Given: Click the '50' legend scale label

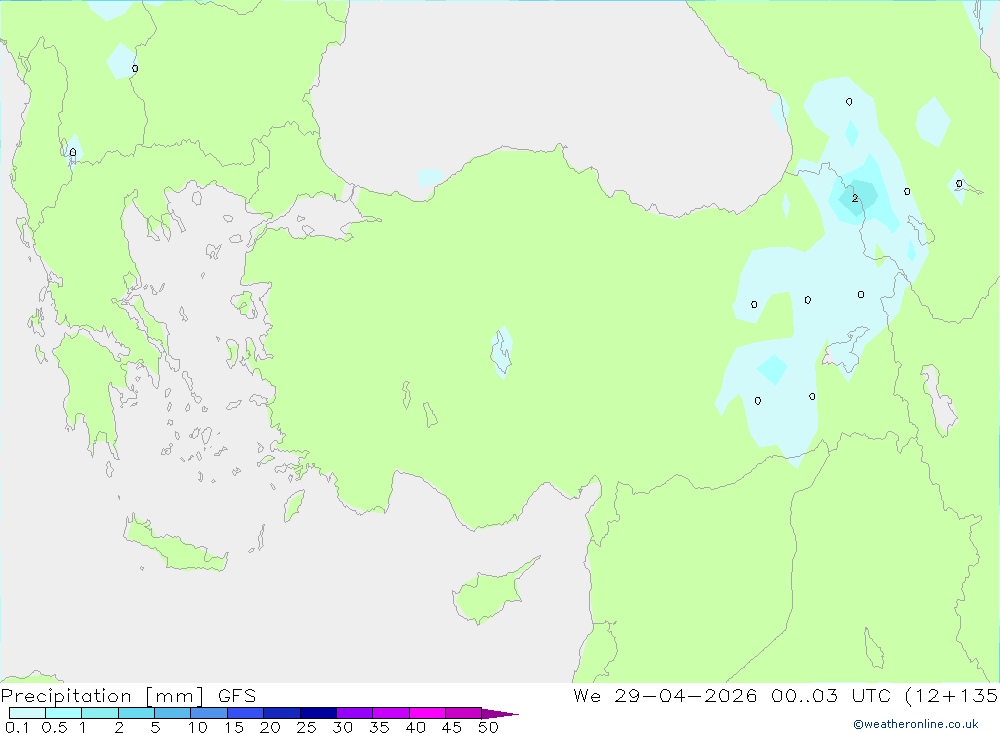Looking at the screenshot, I should tap(488, 727).
